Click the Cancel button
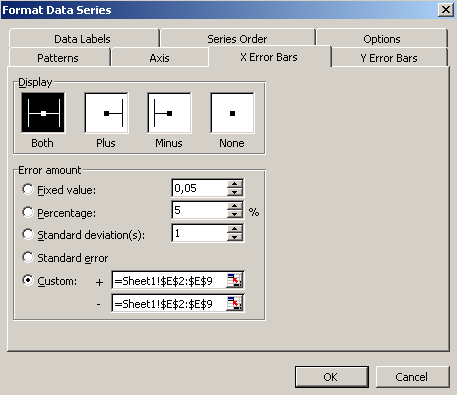 pos(412,377)
